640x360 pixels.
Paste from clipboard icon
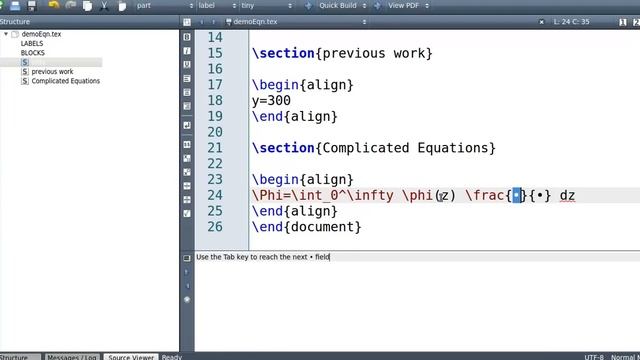pyautogui.click(x=122, y=5)
